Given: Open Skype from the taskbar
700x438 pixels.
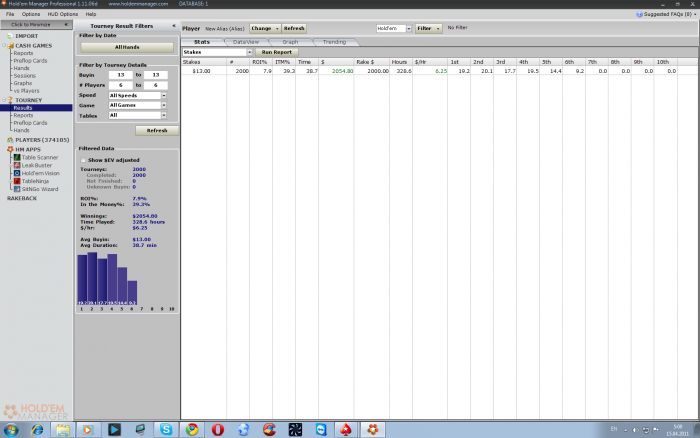Looking at the screenshot, I should coord(166,430).
